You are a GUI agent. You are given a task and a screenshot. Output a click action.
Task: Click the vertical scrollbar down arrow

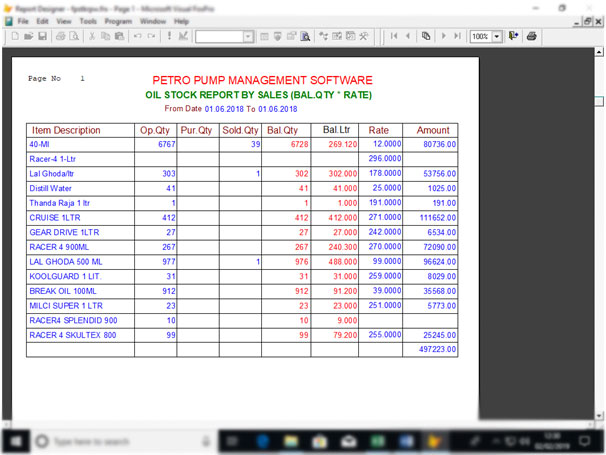pyautogui.click(x=599, y=416)
